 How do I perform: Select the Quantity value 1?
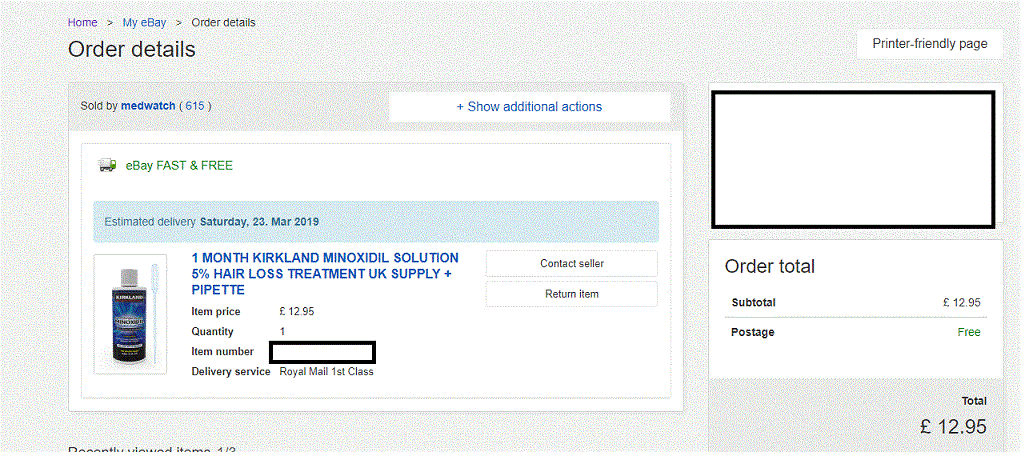coord(283,332)
